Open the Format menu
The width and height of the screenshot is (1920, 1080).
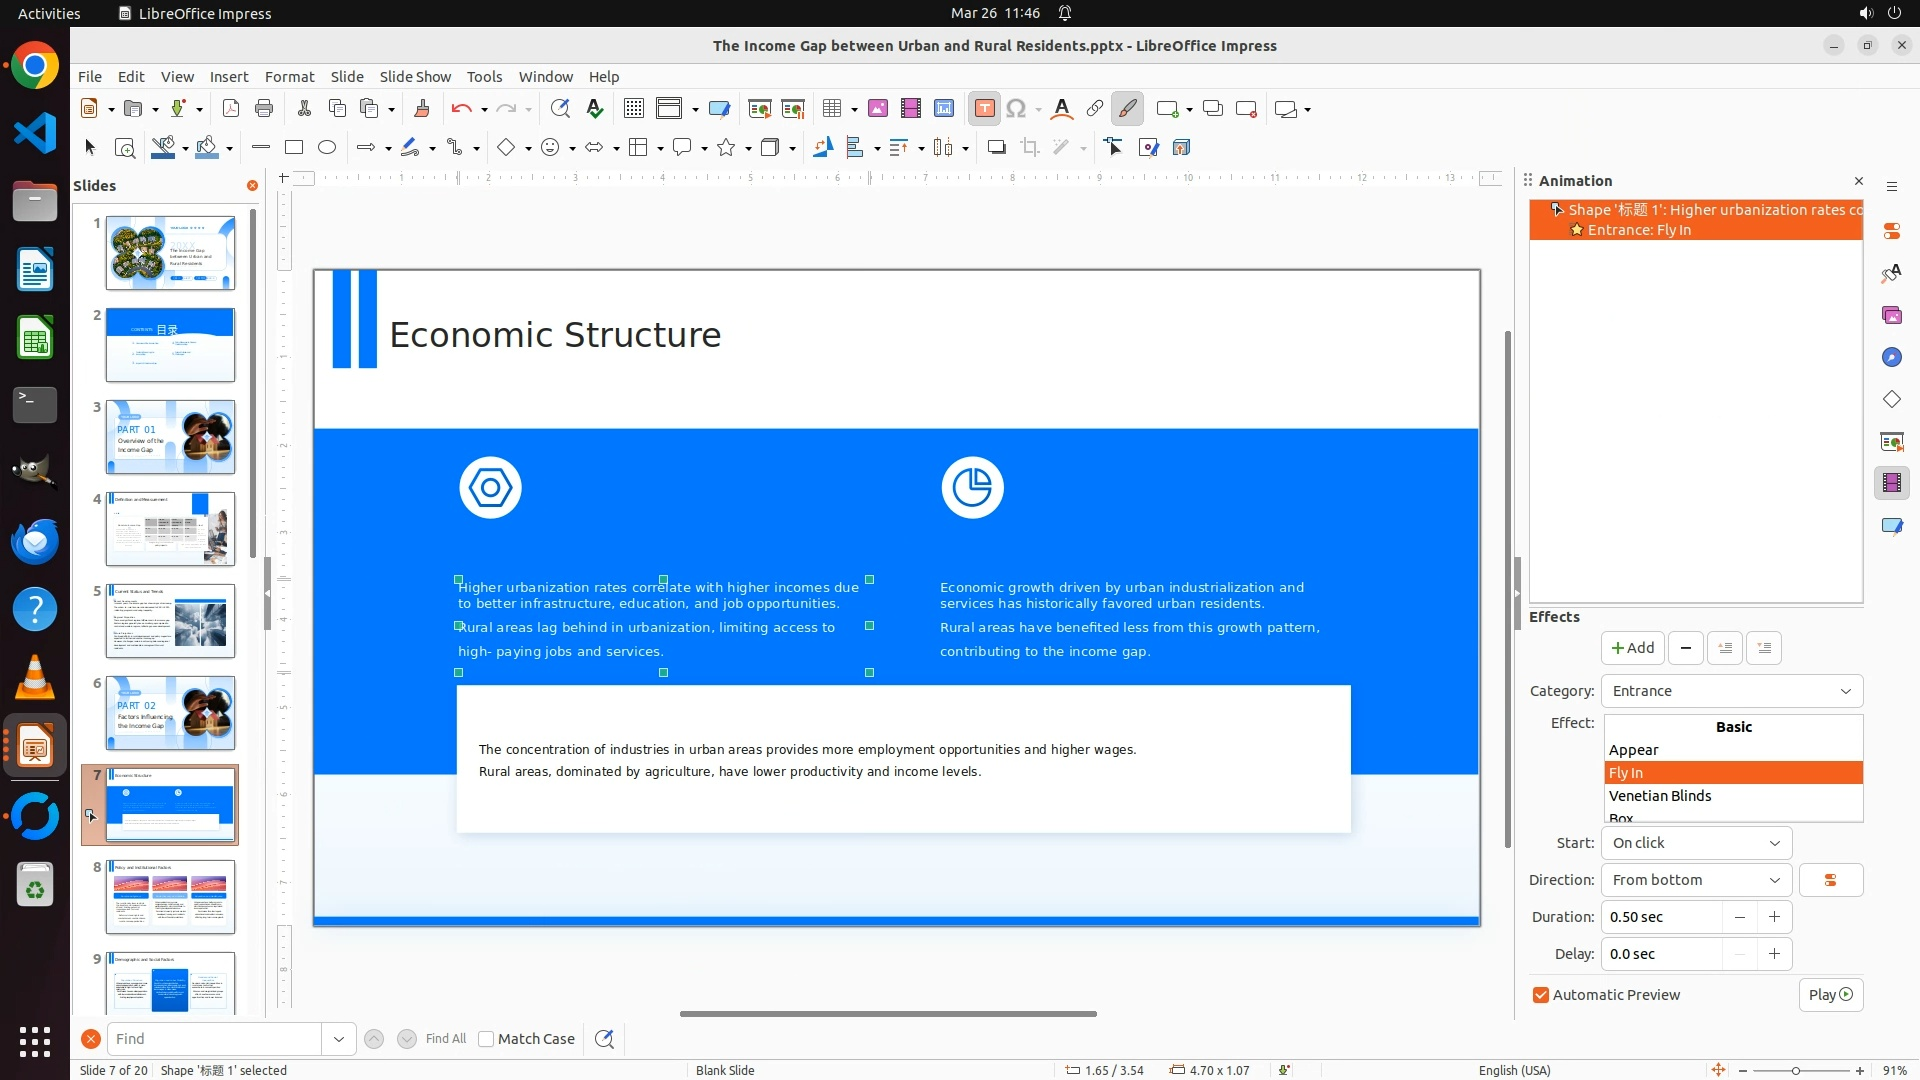click(x=289, y=77)
